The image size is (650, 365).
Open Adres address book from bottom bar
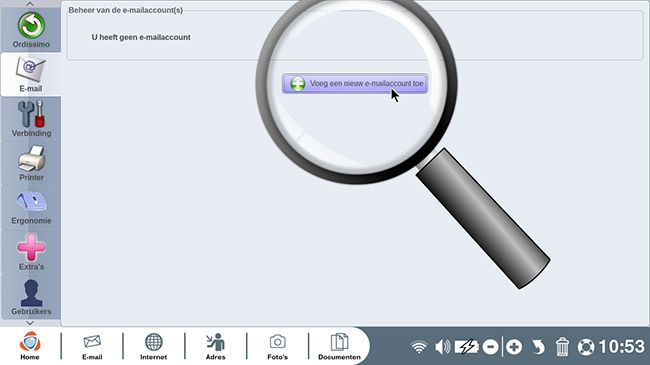(216, 346)
